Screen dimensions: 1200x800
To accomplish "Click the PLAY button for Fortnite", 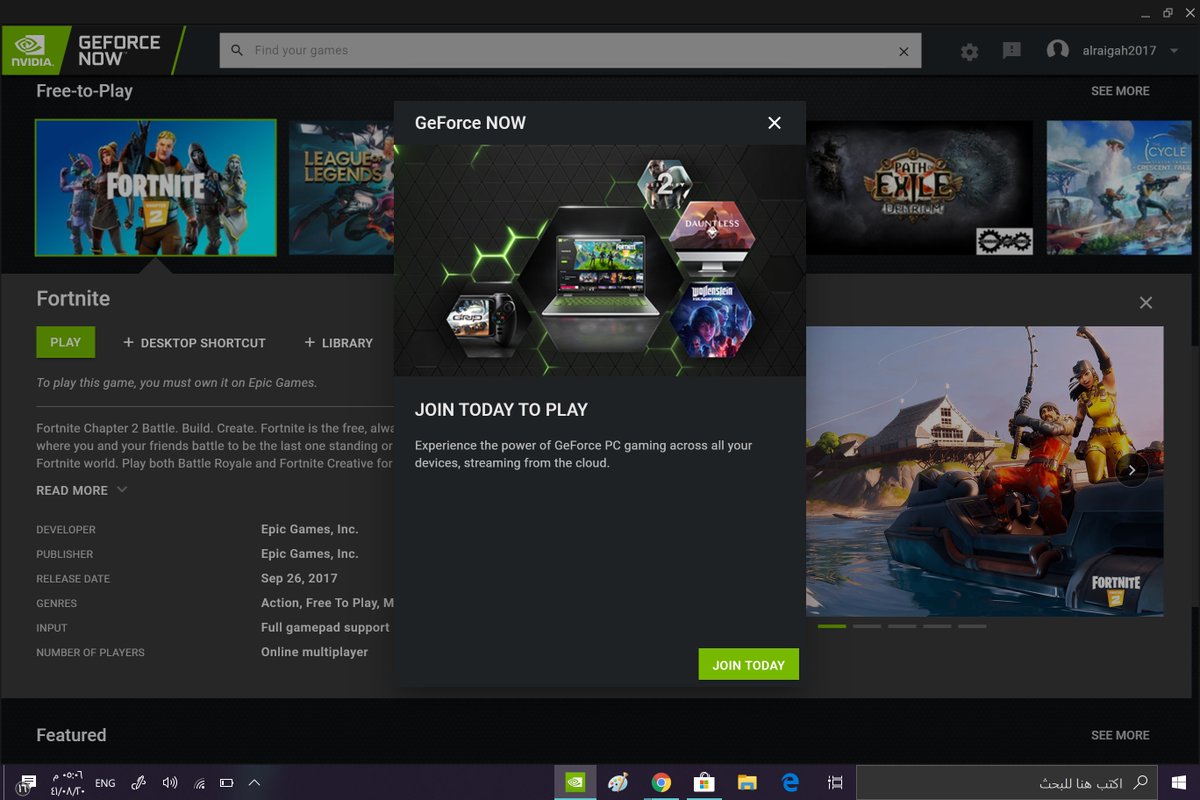I will (x=65, y=342).
